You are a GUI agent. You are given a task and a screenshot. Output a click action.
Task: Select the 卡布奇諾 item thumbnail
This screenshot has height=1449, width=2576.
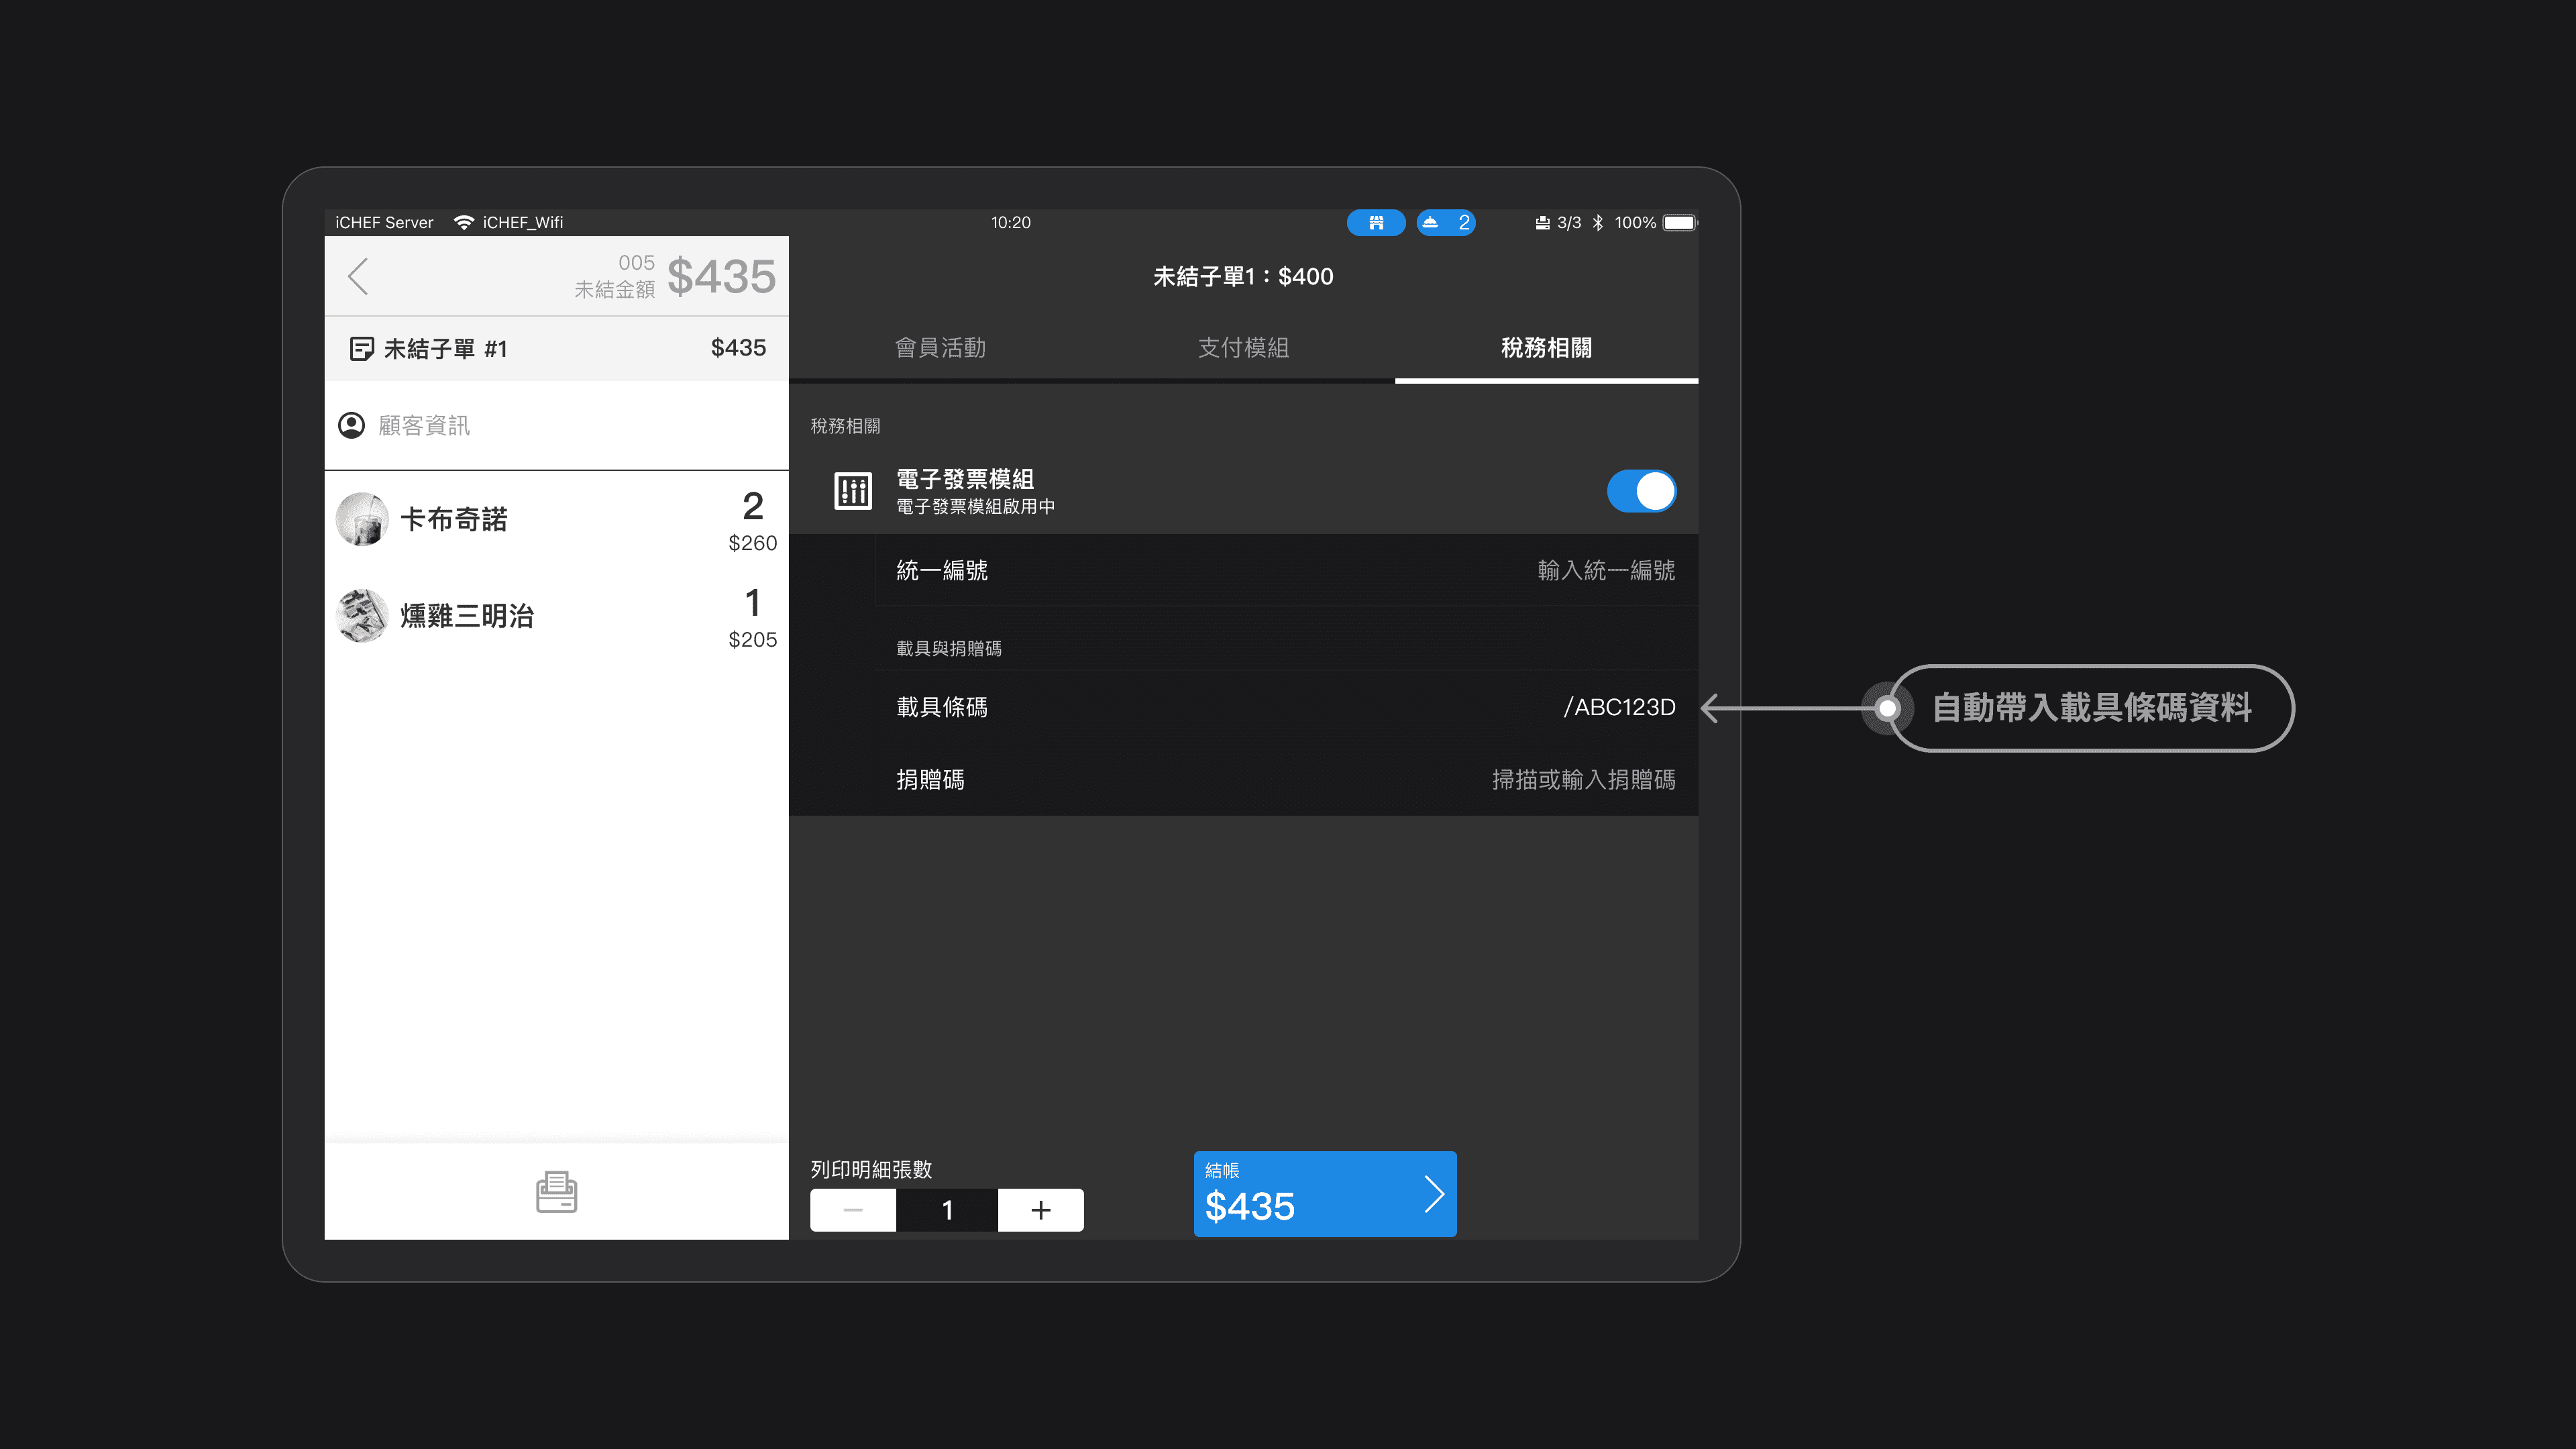pos(361,519)
